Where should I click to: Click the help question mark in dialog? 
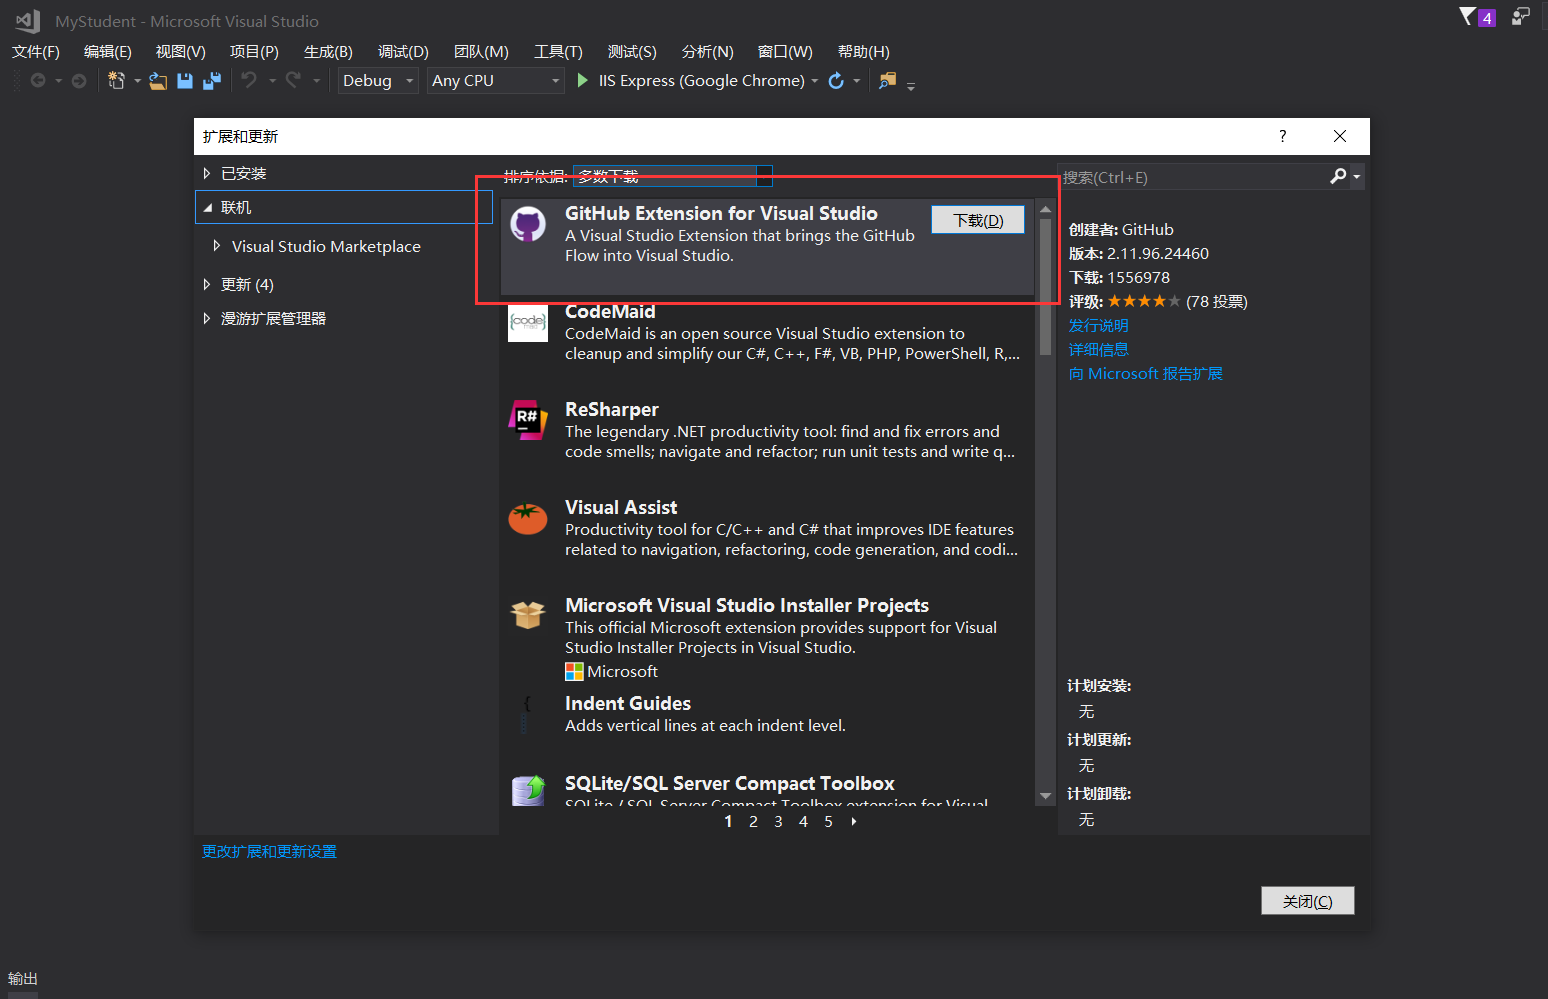coord(1283,136)
